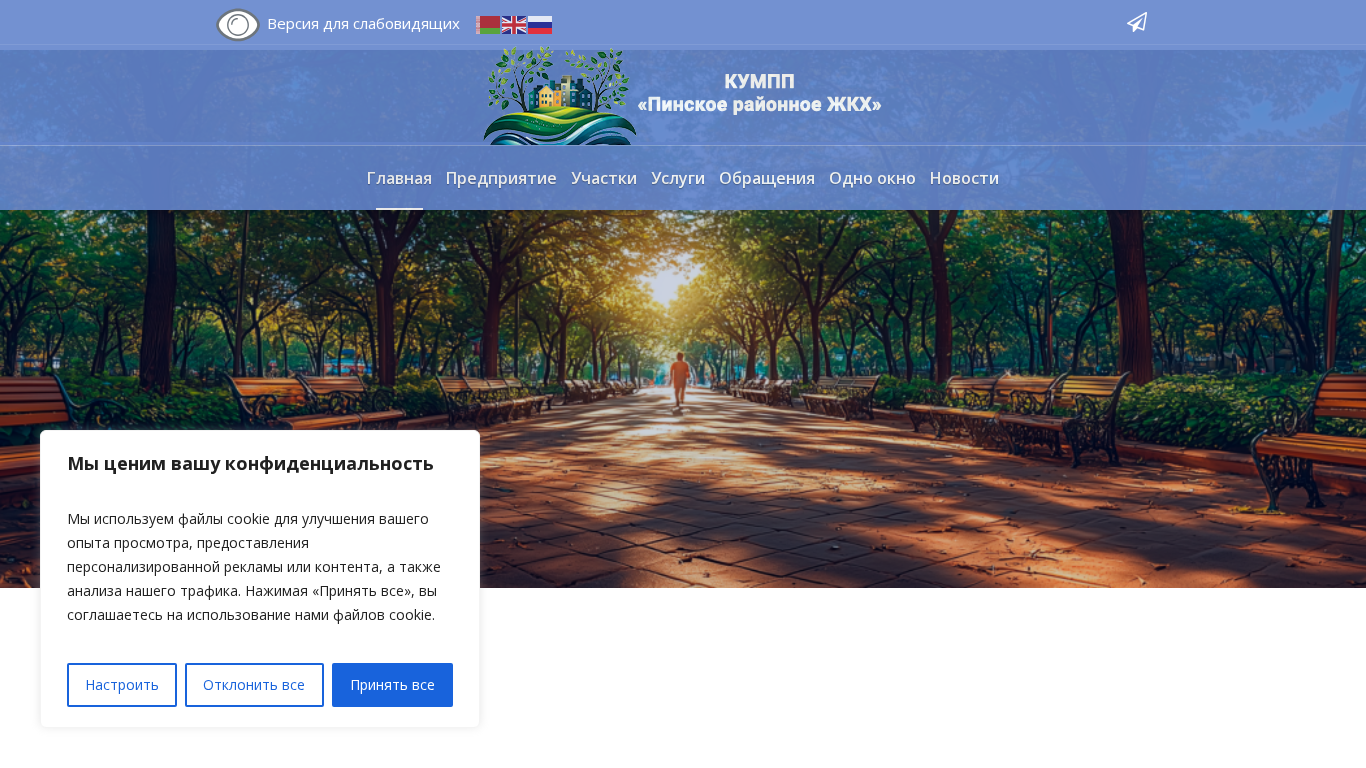Click Принять все to accept cookies
The width and height of the screenshot is (1366, 768).
(x=392, y=685)
